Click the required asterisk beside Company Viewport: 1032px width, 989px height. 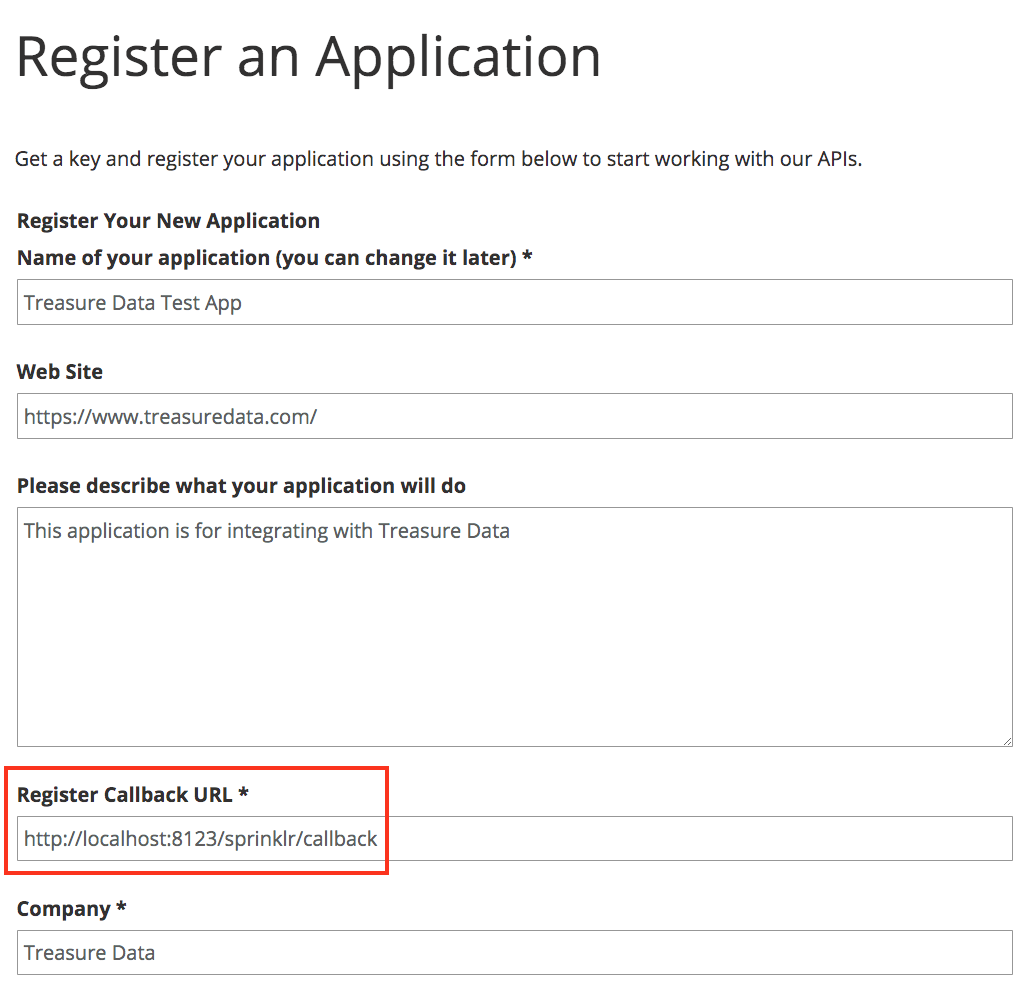click(121, 909)
